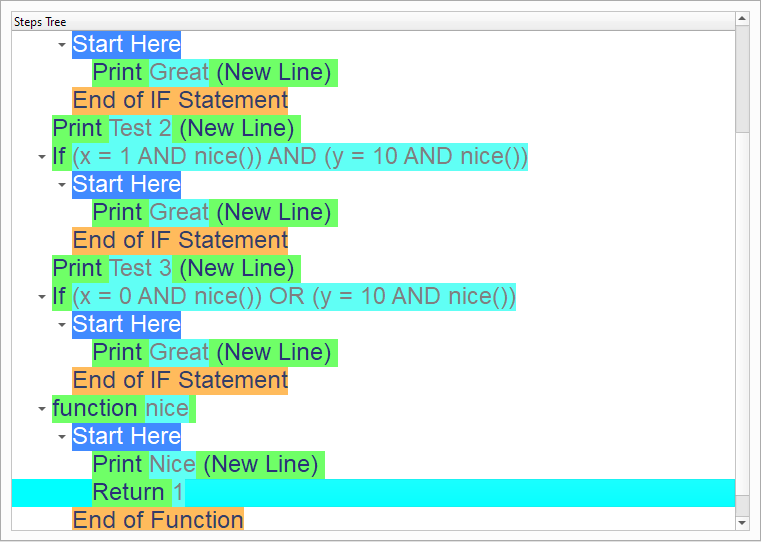Viewport: 761px width, 542px height.
Task: Select End of IF Statement below Test 3
Action: pyautogui.click(x=180, y=380)
